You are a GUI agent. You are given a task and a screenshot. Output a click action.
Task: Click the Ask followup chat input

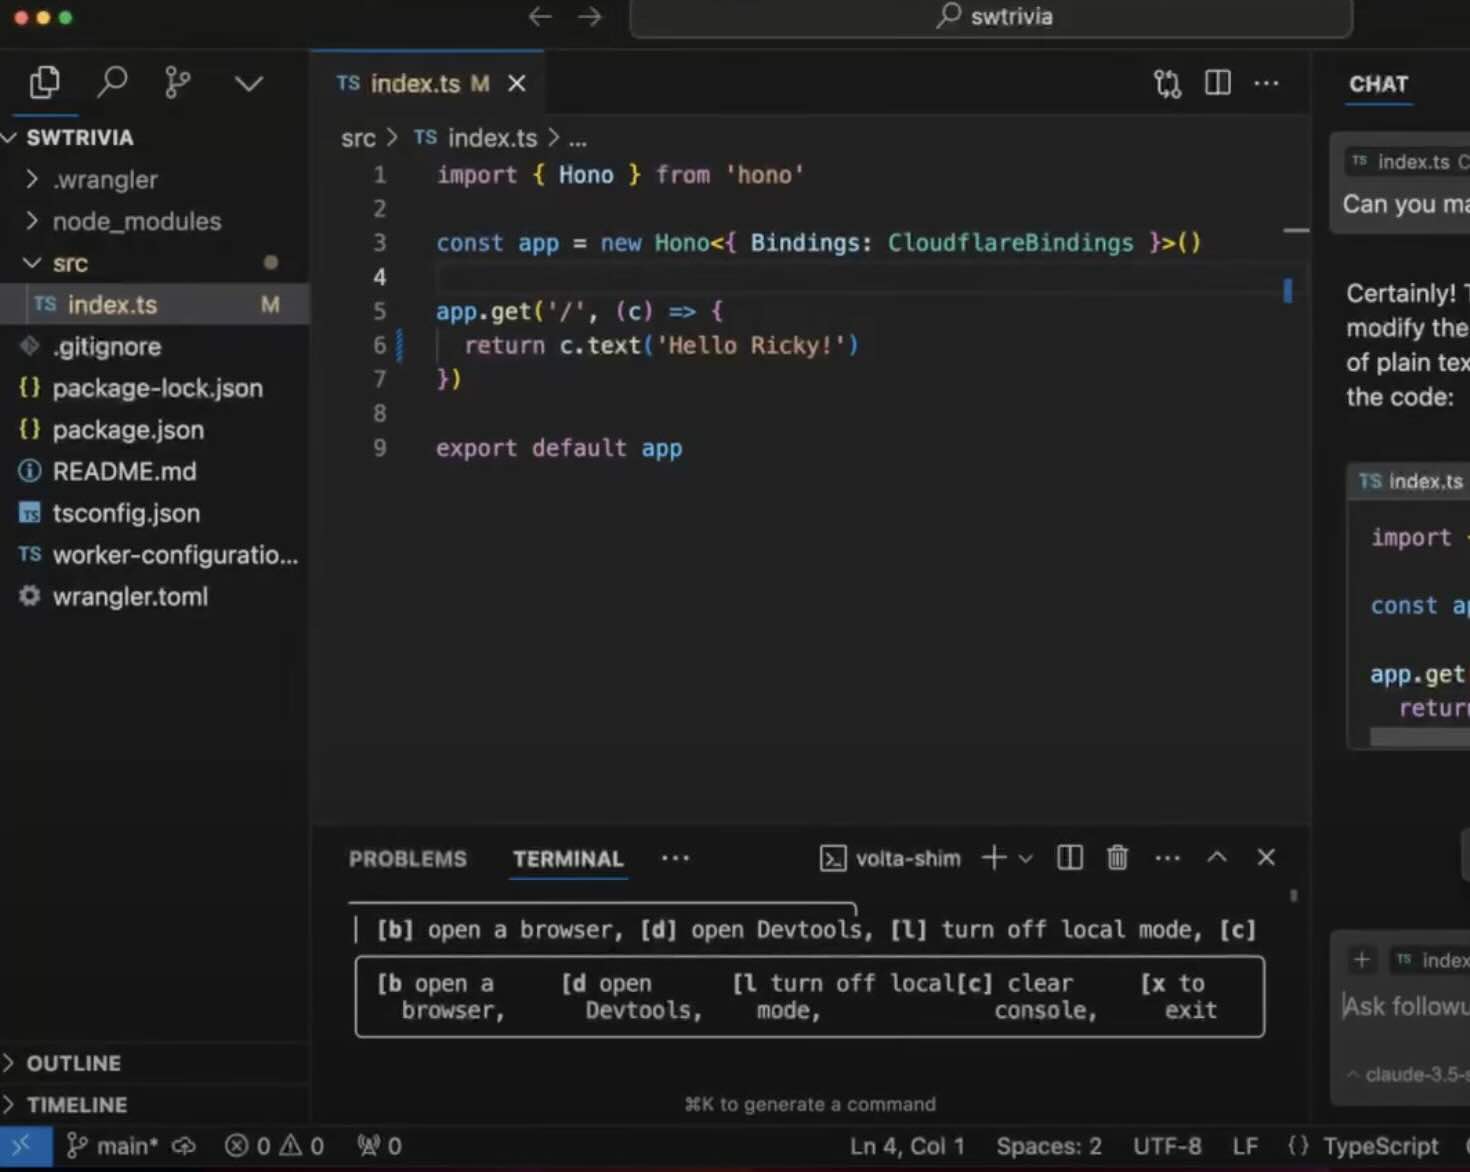(1405, 1006)
